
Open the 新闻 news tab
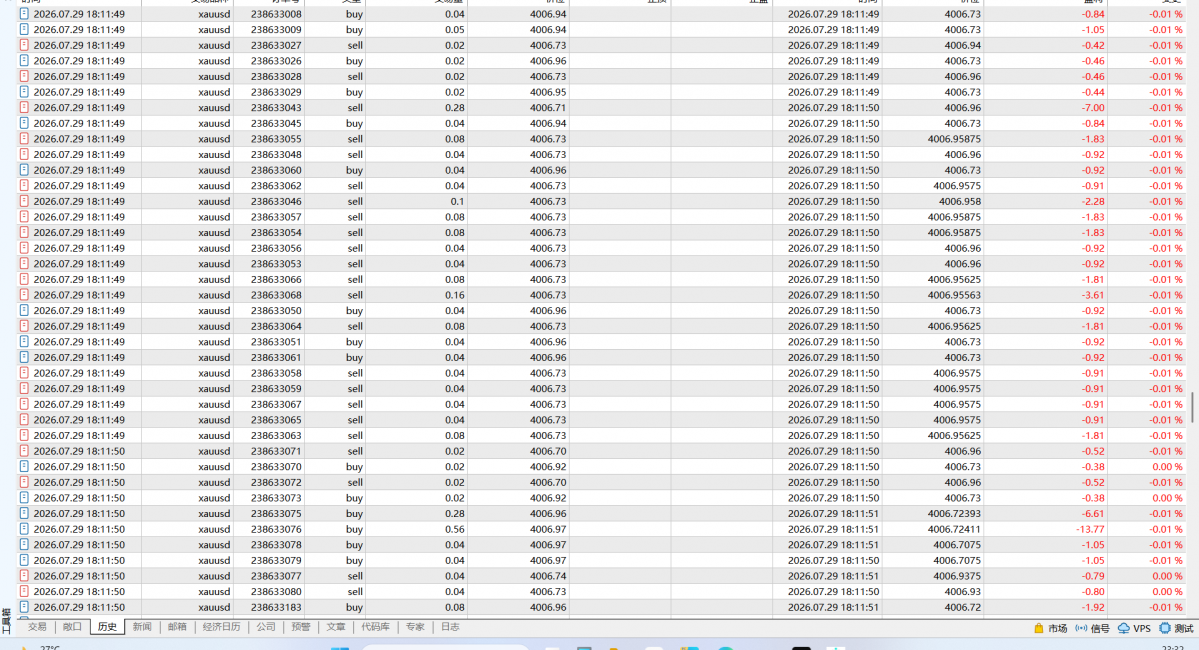pos(142,627)
